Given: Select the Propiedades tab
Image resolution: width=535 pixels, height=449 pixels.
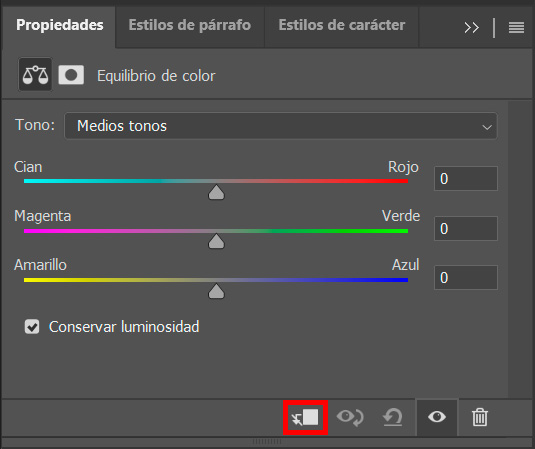Looking at the screenshot, I should [60, 25].
